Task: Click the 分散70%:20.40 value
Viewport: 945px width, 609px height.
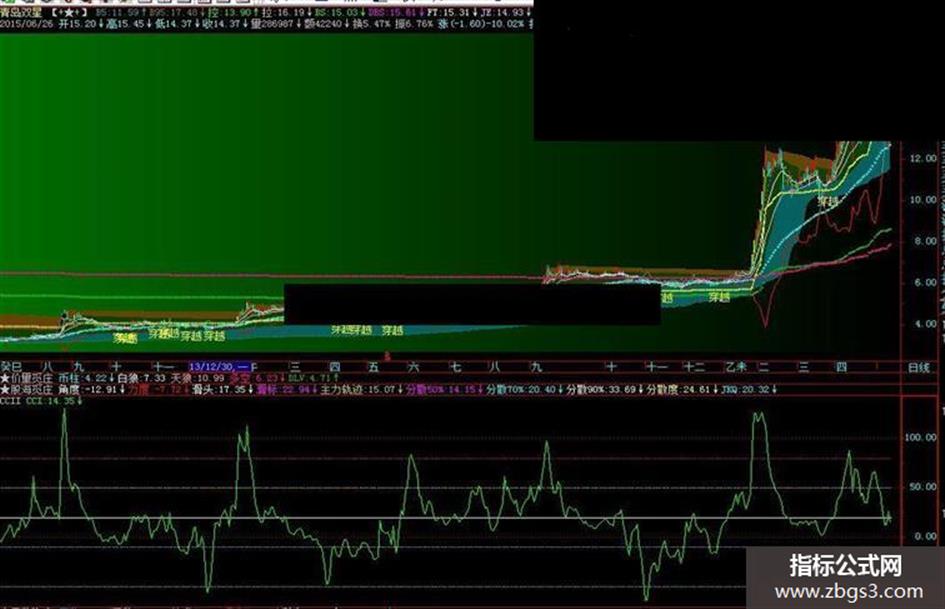Action: [x=521, y=390]
